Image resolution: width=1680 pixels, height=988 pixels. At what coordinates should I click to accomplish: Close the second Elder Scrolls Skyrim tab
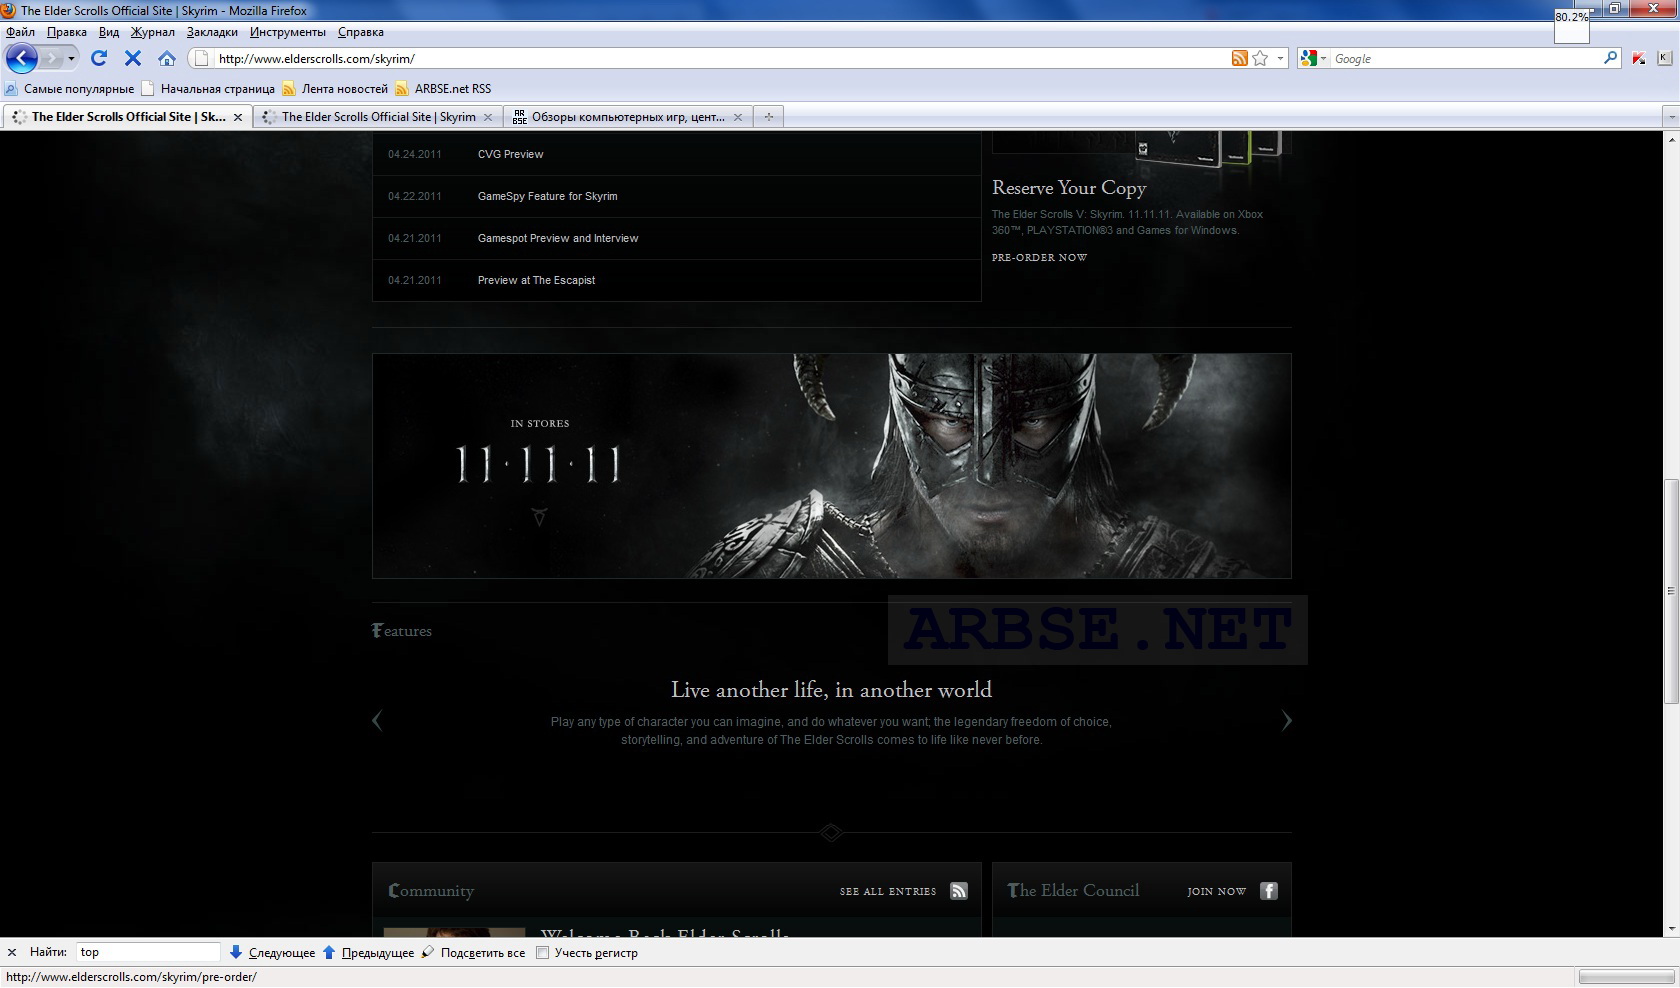tap(488, 117)
